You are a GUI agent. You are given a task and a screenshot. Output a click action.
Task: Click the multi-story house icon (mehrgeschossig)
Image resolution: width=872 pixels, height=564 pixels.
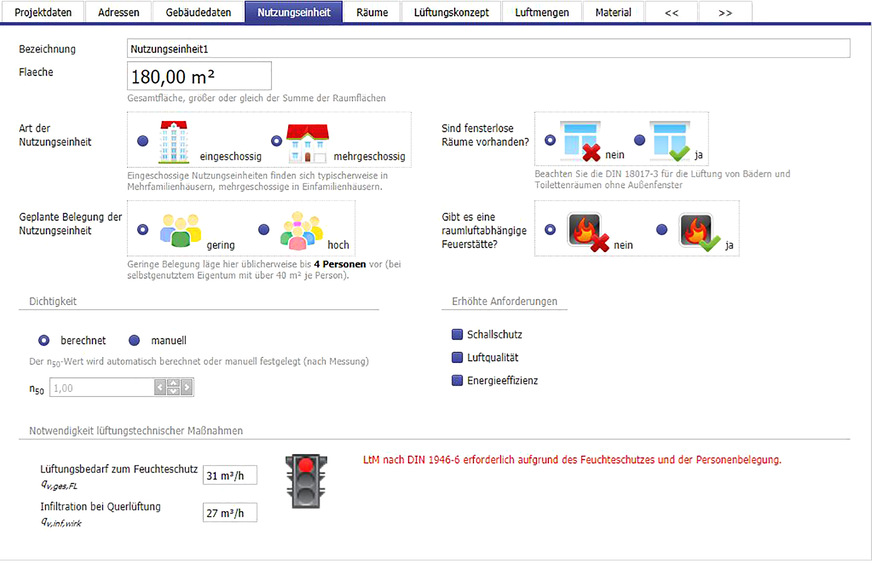point(308,143)
